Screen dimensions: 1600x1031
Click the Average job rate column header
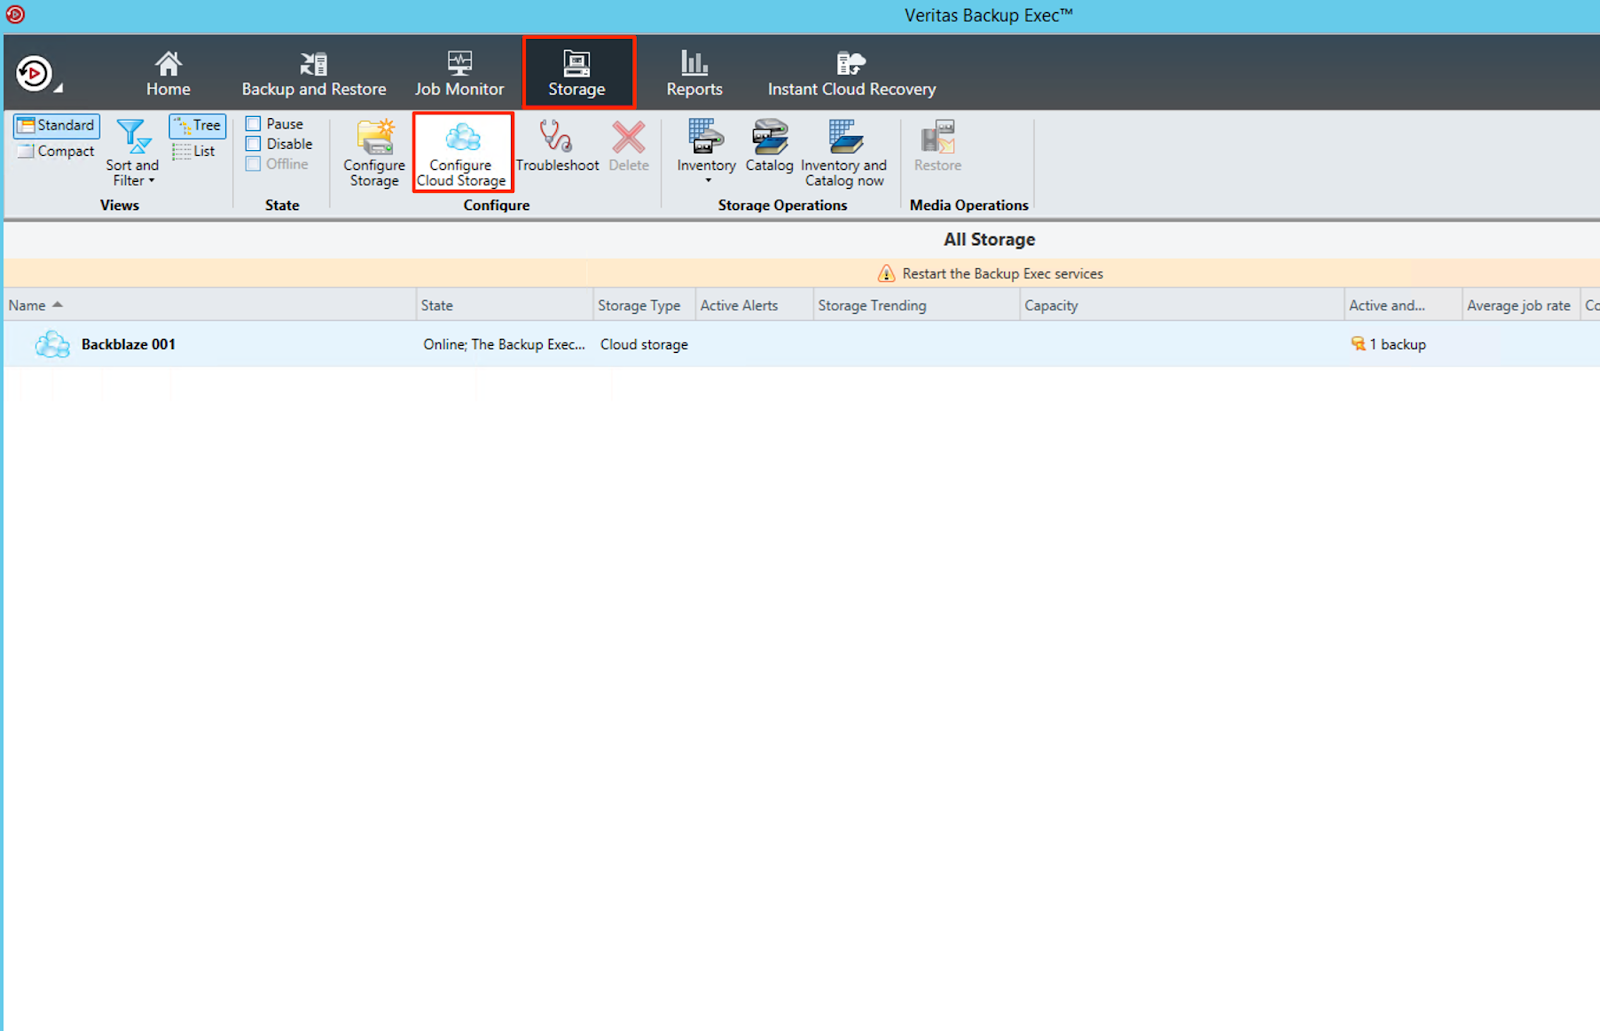point(1520,305)
